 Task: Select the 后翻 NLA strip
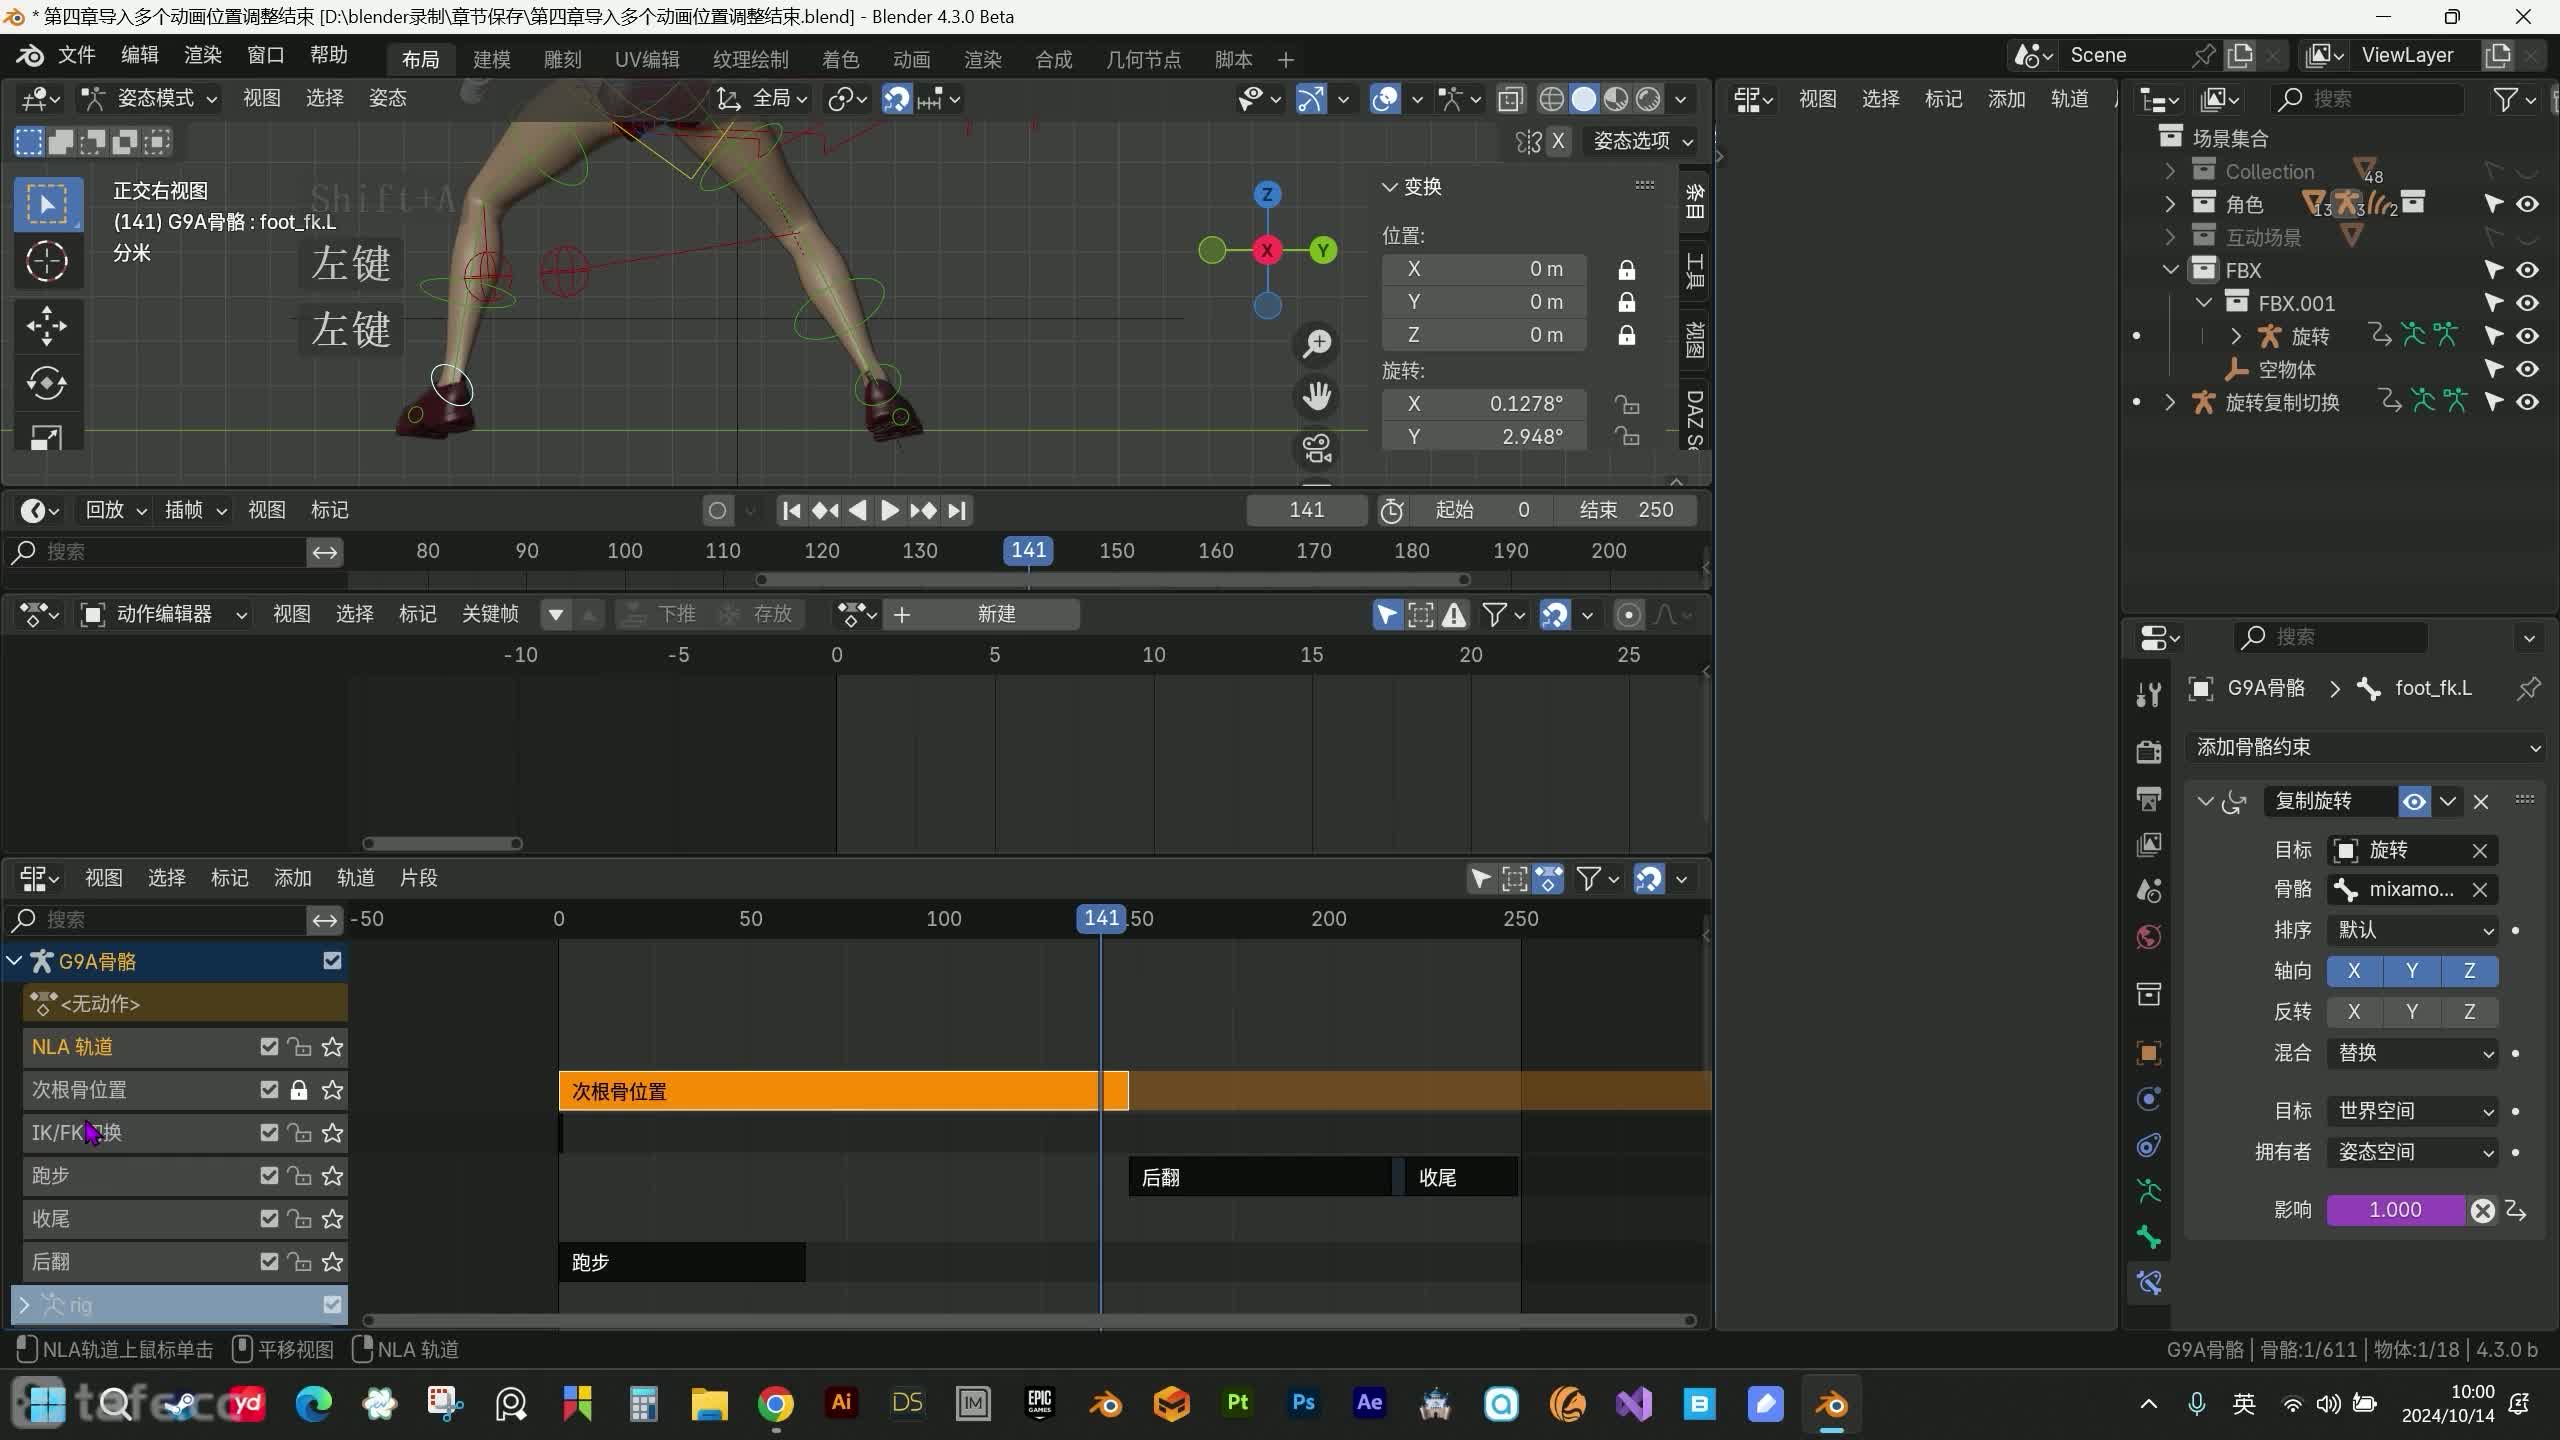pos(1260,1177)
